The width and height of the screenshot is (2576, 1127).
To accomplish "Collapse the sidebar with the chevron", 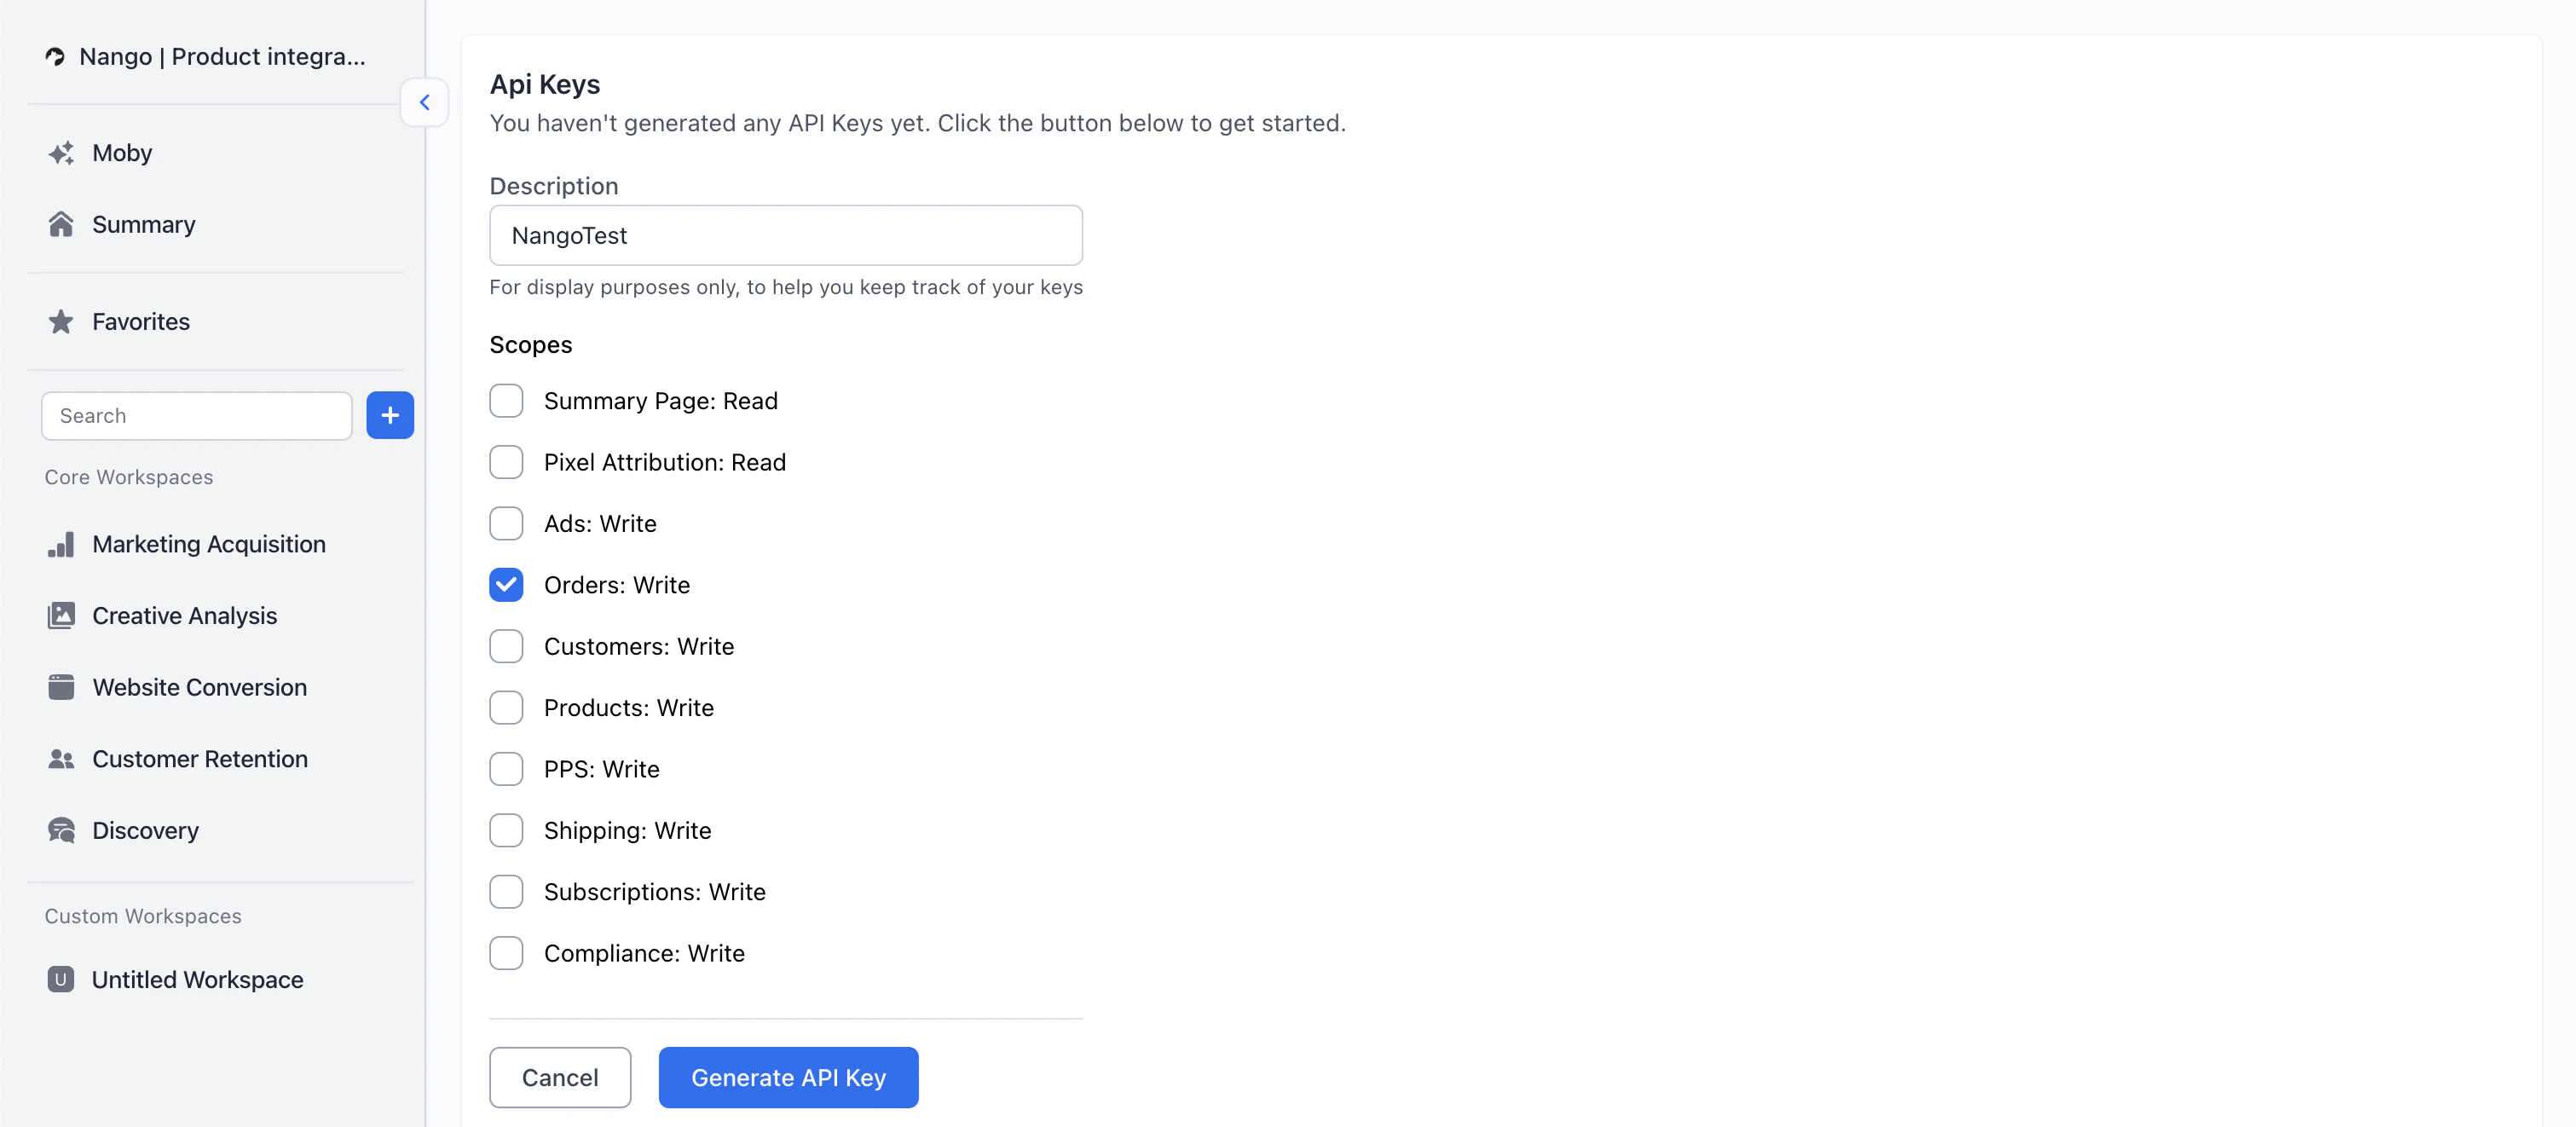I will point(424,102).
